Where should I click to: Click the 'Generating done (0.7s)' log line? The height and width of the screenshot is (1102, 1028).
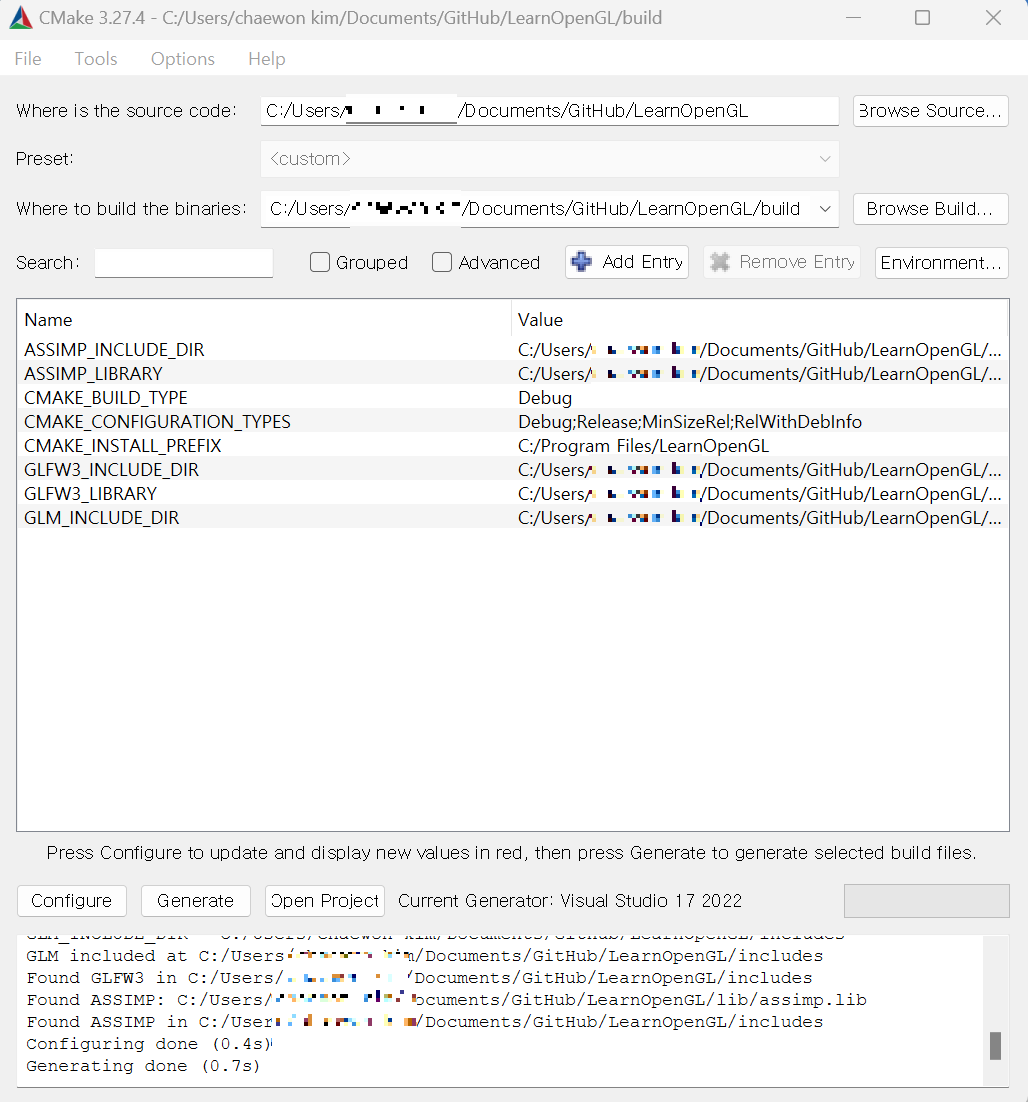point(143,1066)
